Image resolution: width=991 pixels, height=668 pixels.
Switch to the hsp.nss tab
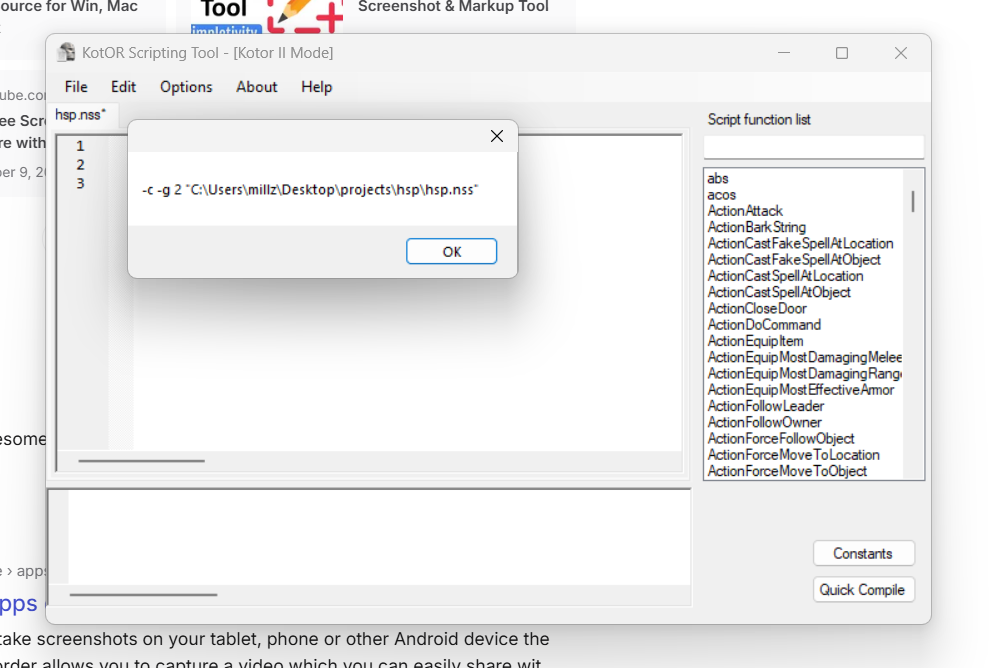click(80, 115)
